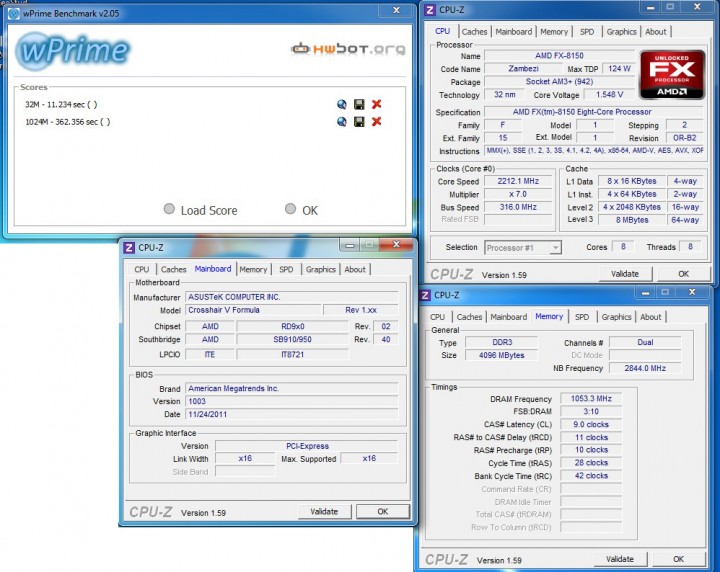Image resolution: width=720 pixels, height=572 pixels.
Task: Click the CPU-Z Z icon in the Mainboard window title bar
Action: pyautogui.click(x=129, y=247)
